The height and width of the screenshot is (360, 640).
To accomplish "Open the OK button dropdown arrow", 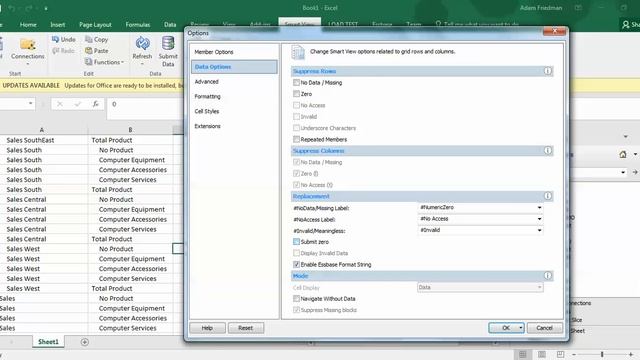I will coord(521,328).
